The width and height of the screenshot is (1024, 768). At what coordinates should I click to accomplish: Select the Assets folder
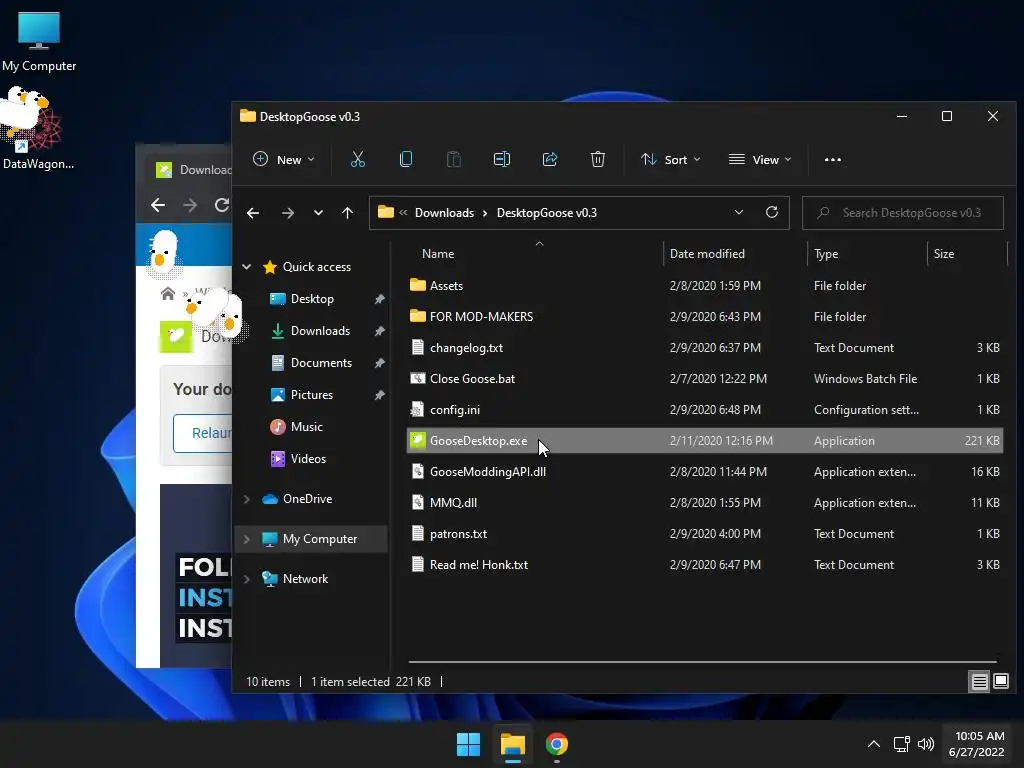[705, 285]
